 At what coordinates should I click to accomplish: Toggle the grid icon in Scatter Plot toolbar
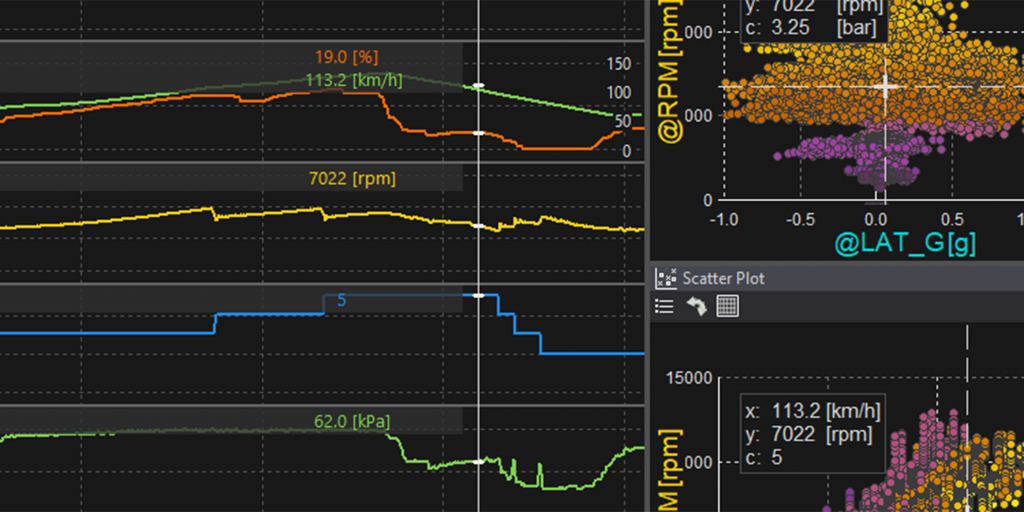pos(728,307)
